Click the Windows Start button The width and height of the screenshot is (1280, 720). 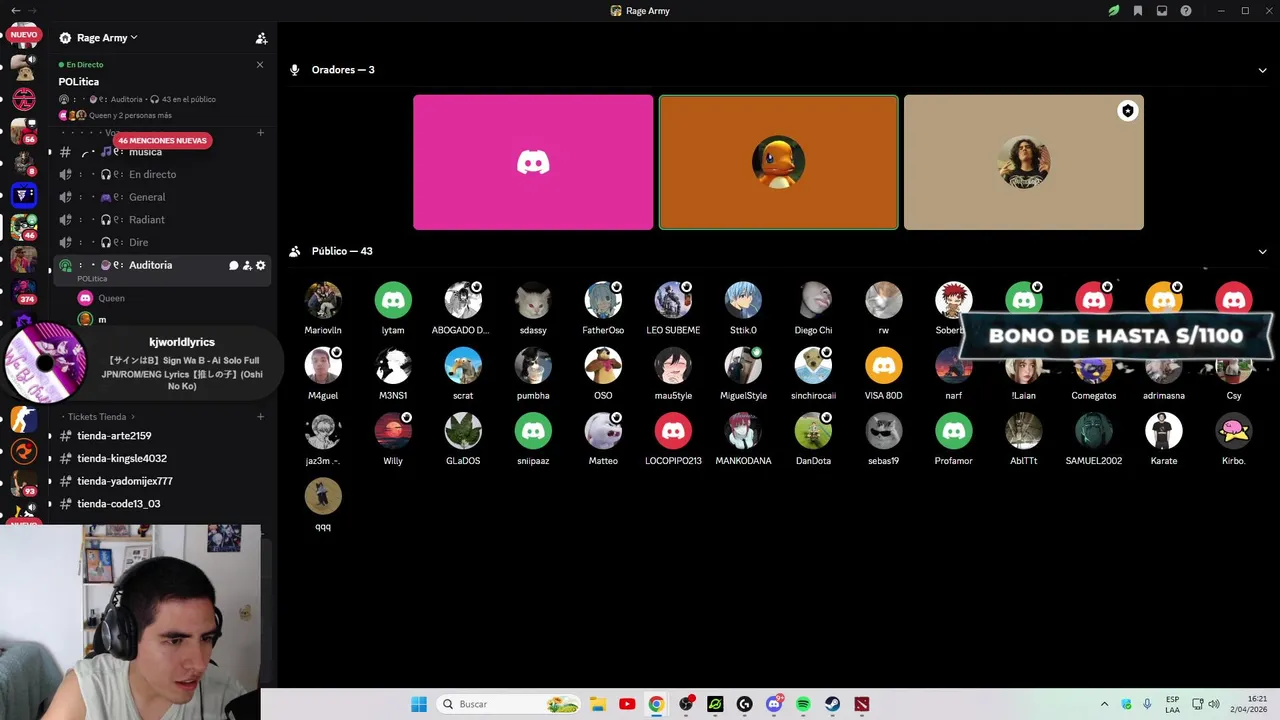click(419, 704)
